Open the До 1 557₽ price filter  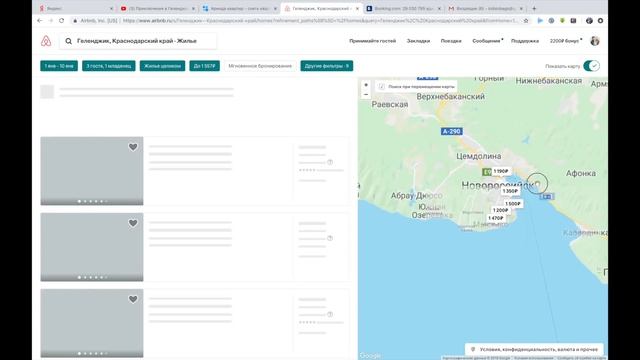[x=204, y=66]
